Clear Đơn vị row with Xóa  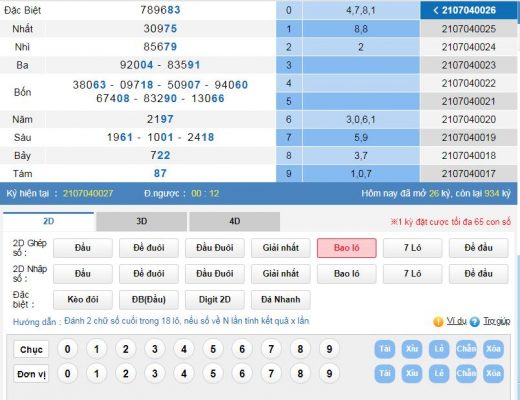[x=493, y=373]
